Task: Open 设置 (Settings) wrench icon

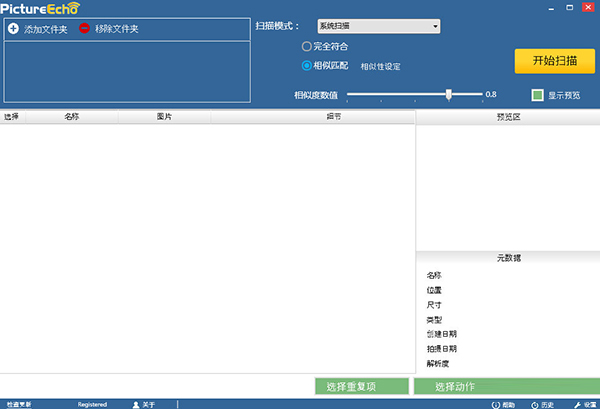Action: click(x=585, y=405)
